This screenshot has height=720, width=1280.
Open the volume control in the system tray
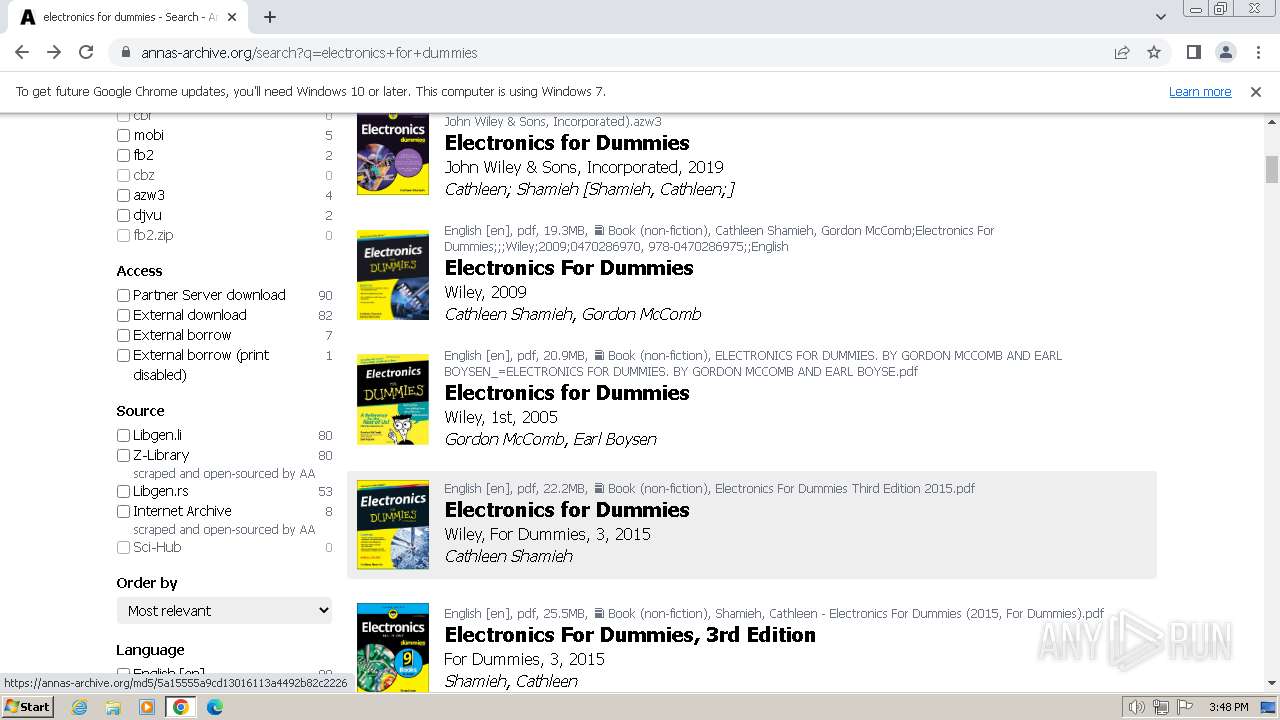(1137, 707)
